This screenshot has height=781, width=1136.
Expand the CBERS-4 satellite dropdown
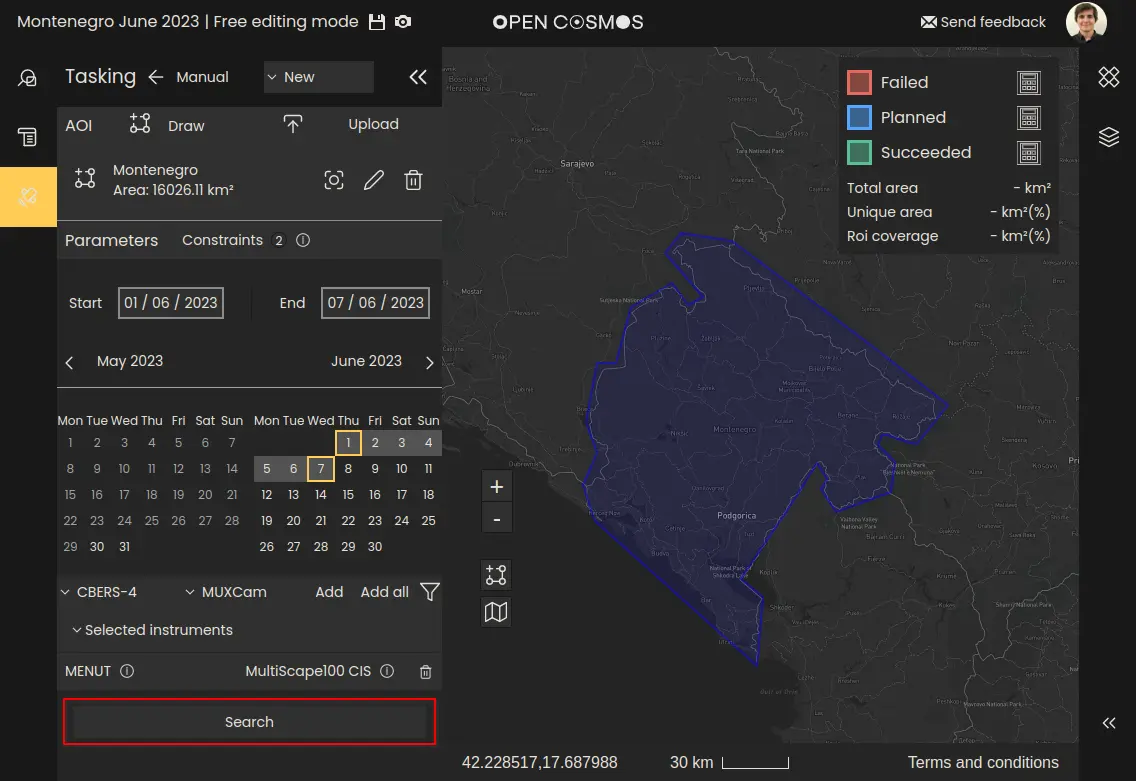pyautogui.click(x=99, y=592)
